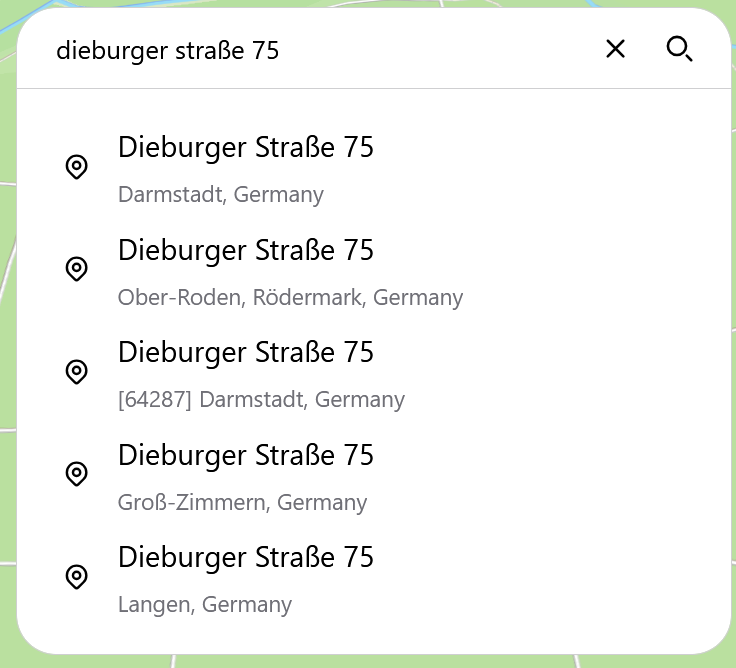Click pin icon beside 'Langen, Germany' result

click(x=76, y=577)
